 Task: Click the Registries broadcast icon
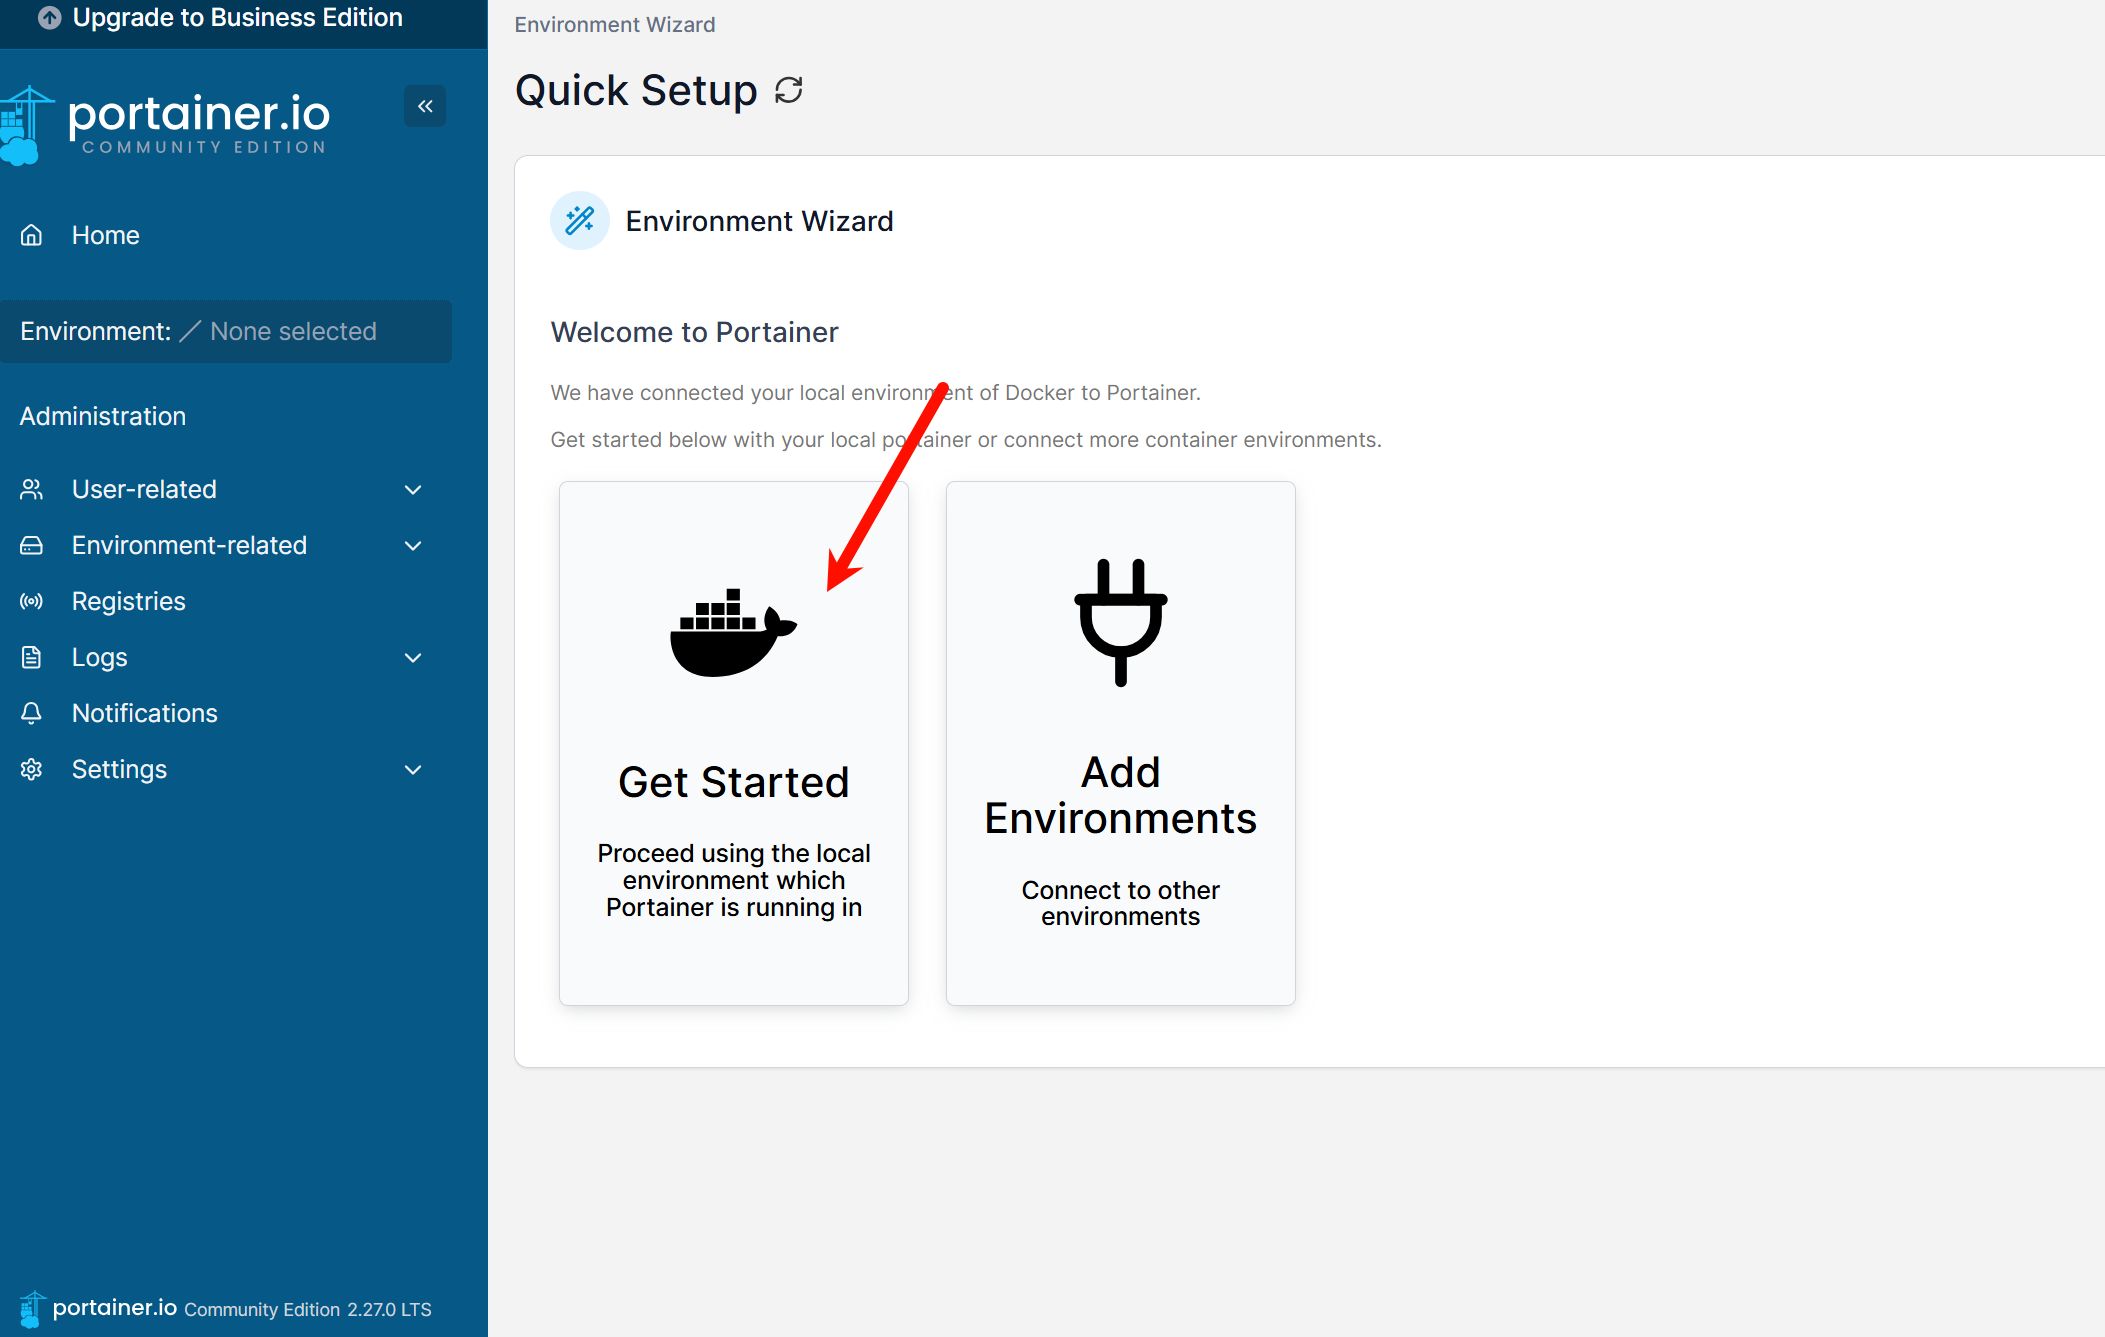(x=32, y=601)
